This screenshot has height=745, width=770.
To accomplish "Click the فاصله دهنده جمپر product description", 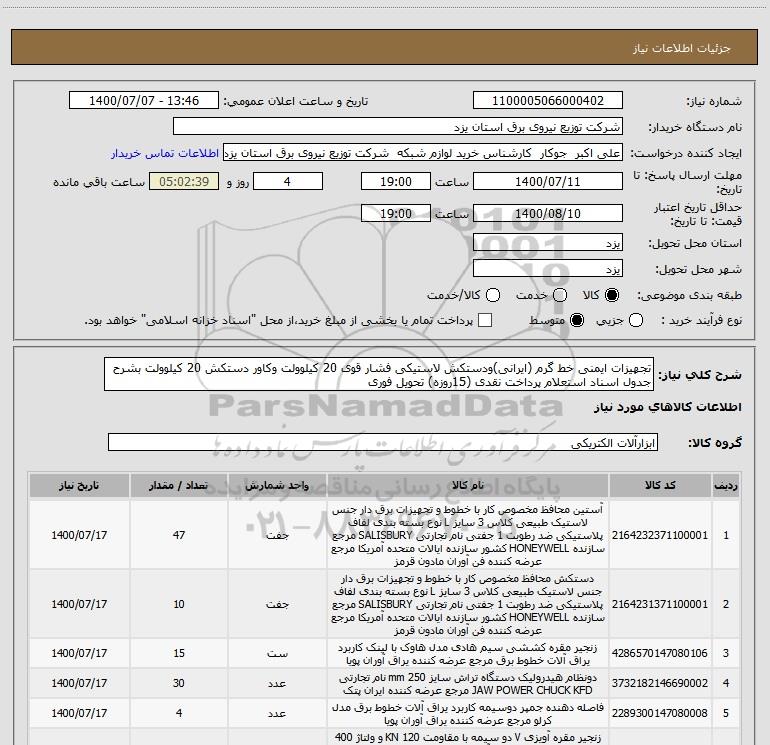I will (468, 714).
